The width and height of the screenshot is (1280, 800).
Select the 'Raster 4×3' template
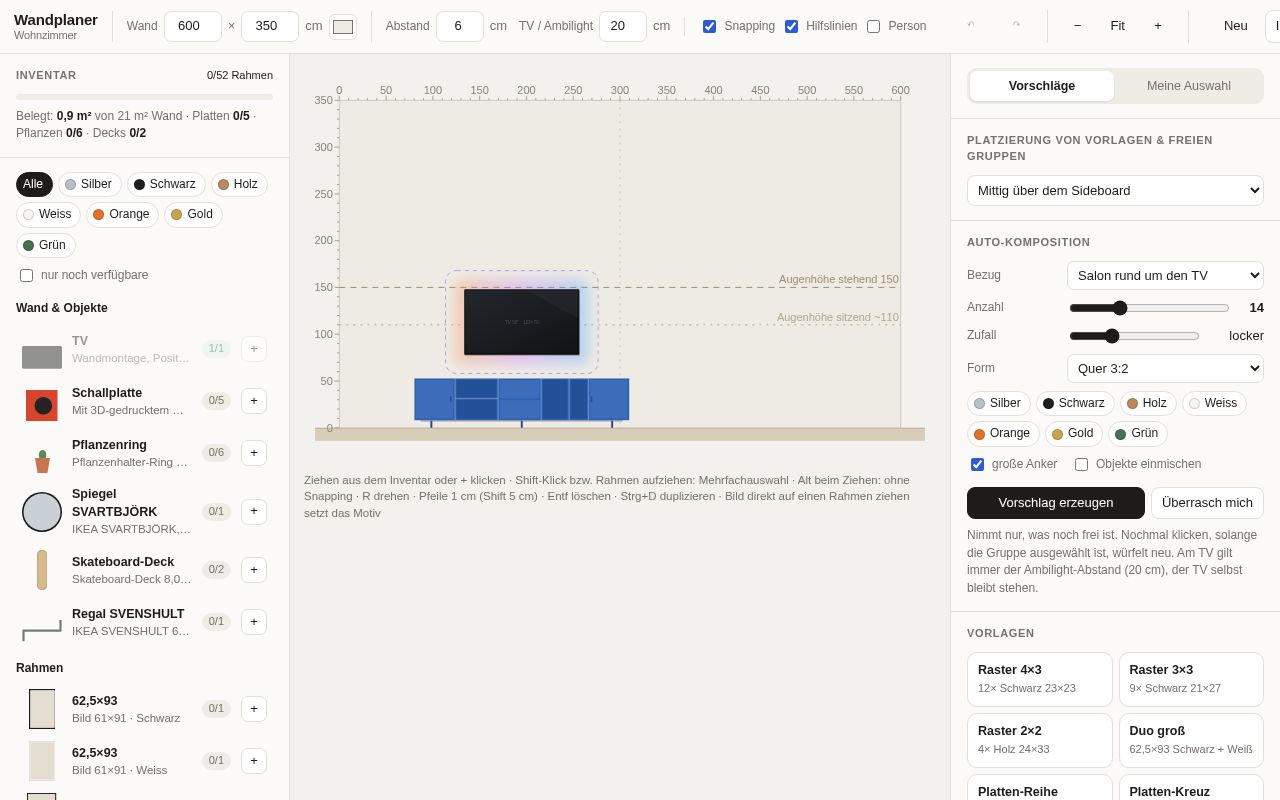pyautogui.click(x=1039, y=679)
